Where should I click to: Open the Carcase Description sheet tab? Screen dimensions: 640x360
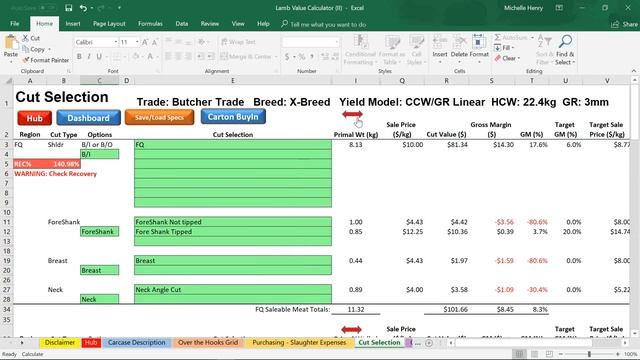click(137, 342)
